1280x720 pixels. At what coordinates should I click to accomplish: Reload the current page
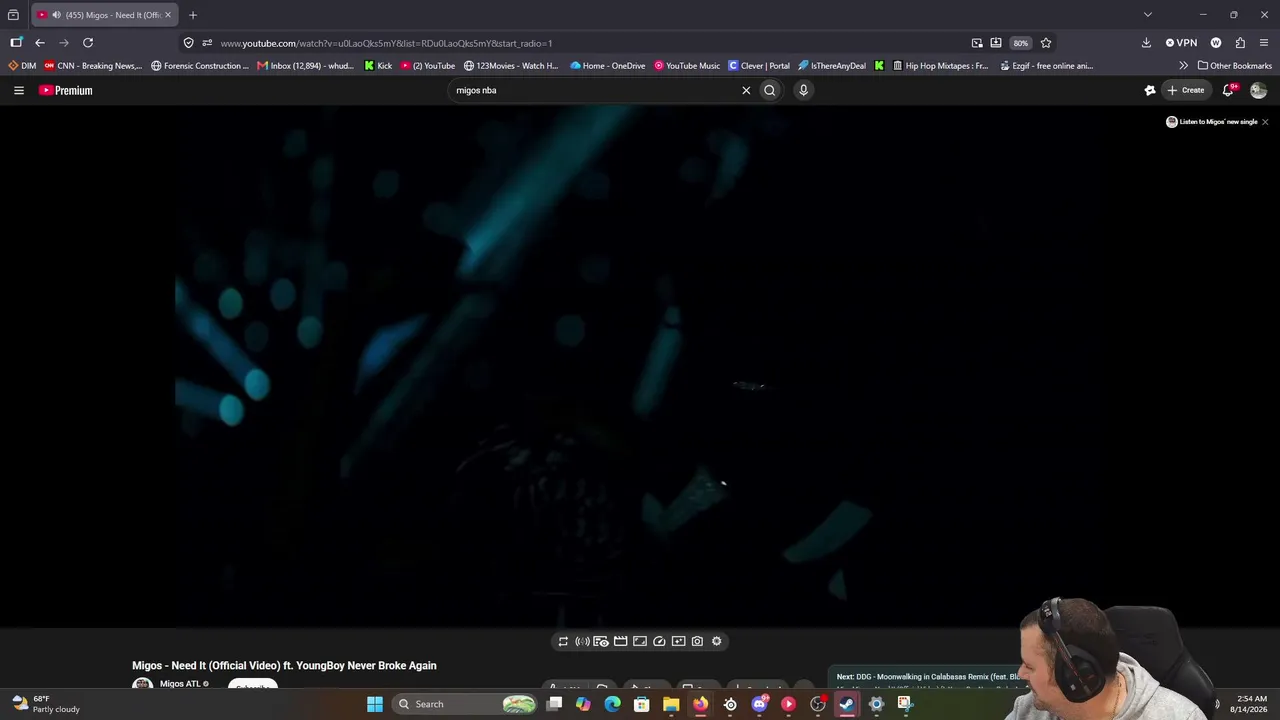(88, 43)
